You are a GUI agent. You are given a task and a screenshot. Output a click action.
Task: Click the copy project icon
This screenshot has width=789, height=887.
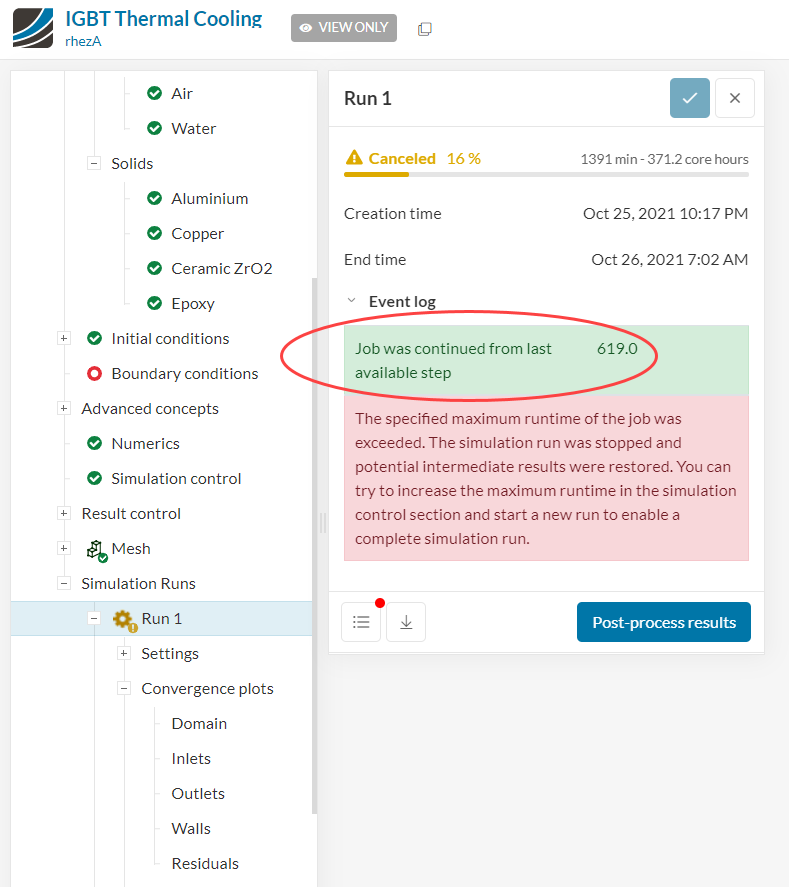[425, 29]
